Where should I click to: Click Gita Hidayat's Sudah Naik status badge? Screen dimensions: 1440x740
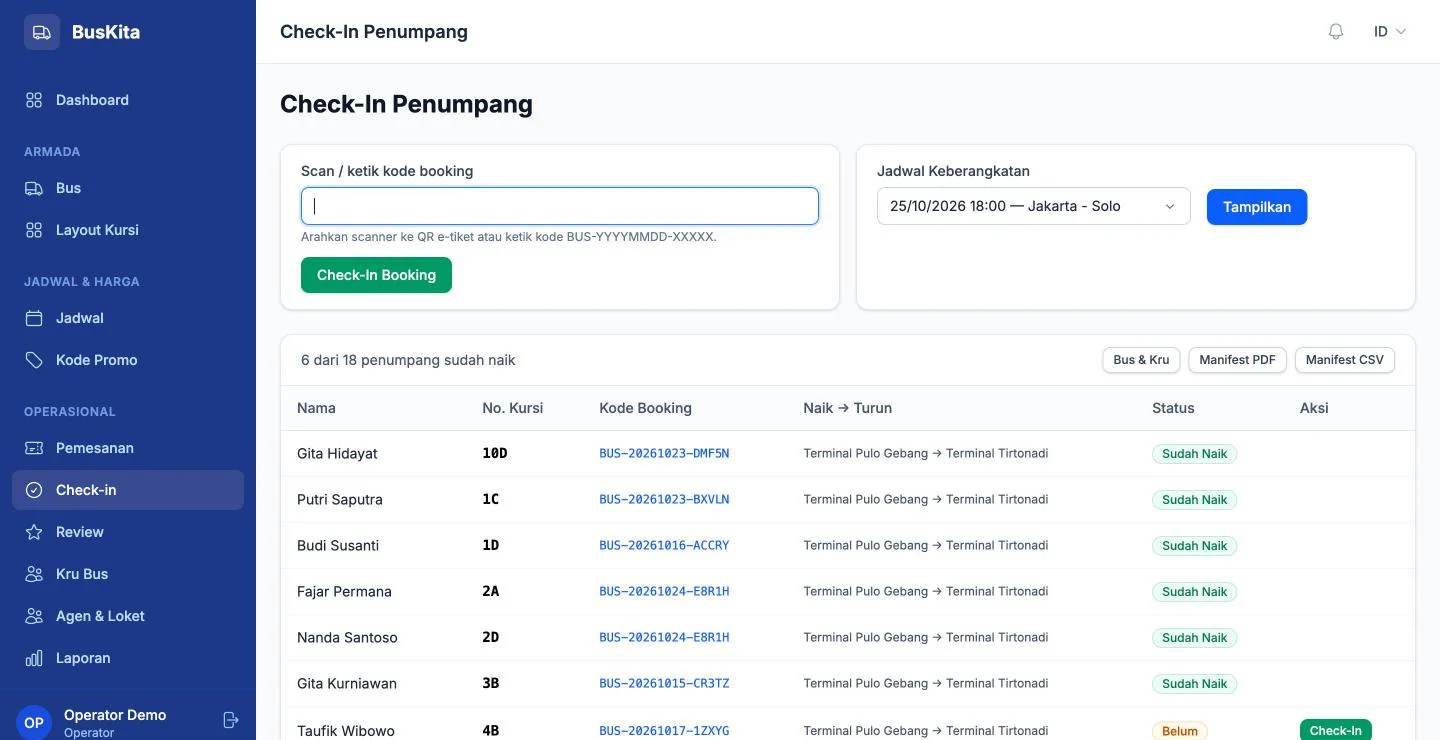point(1194,454)
